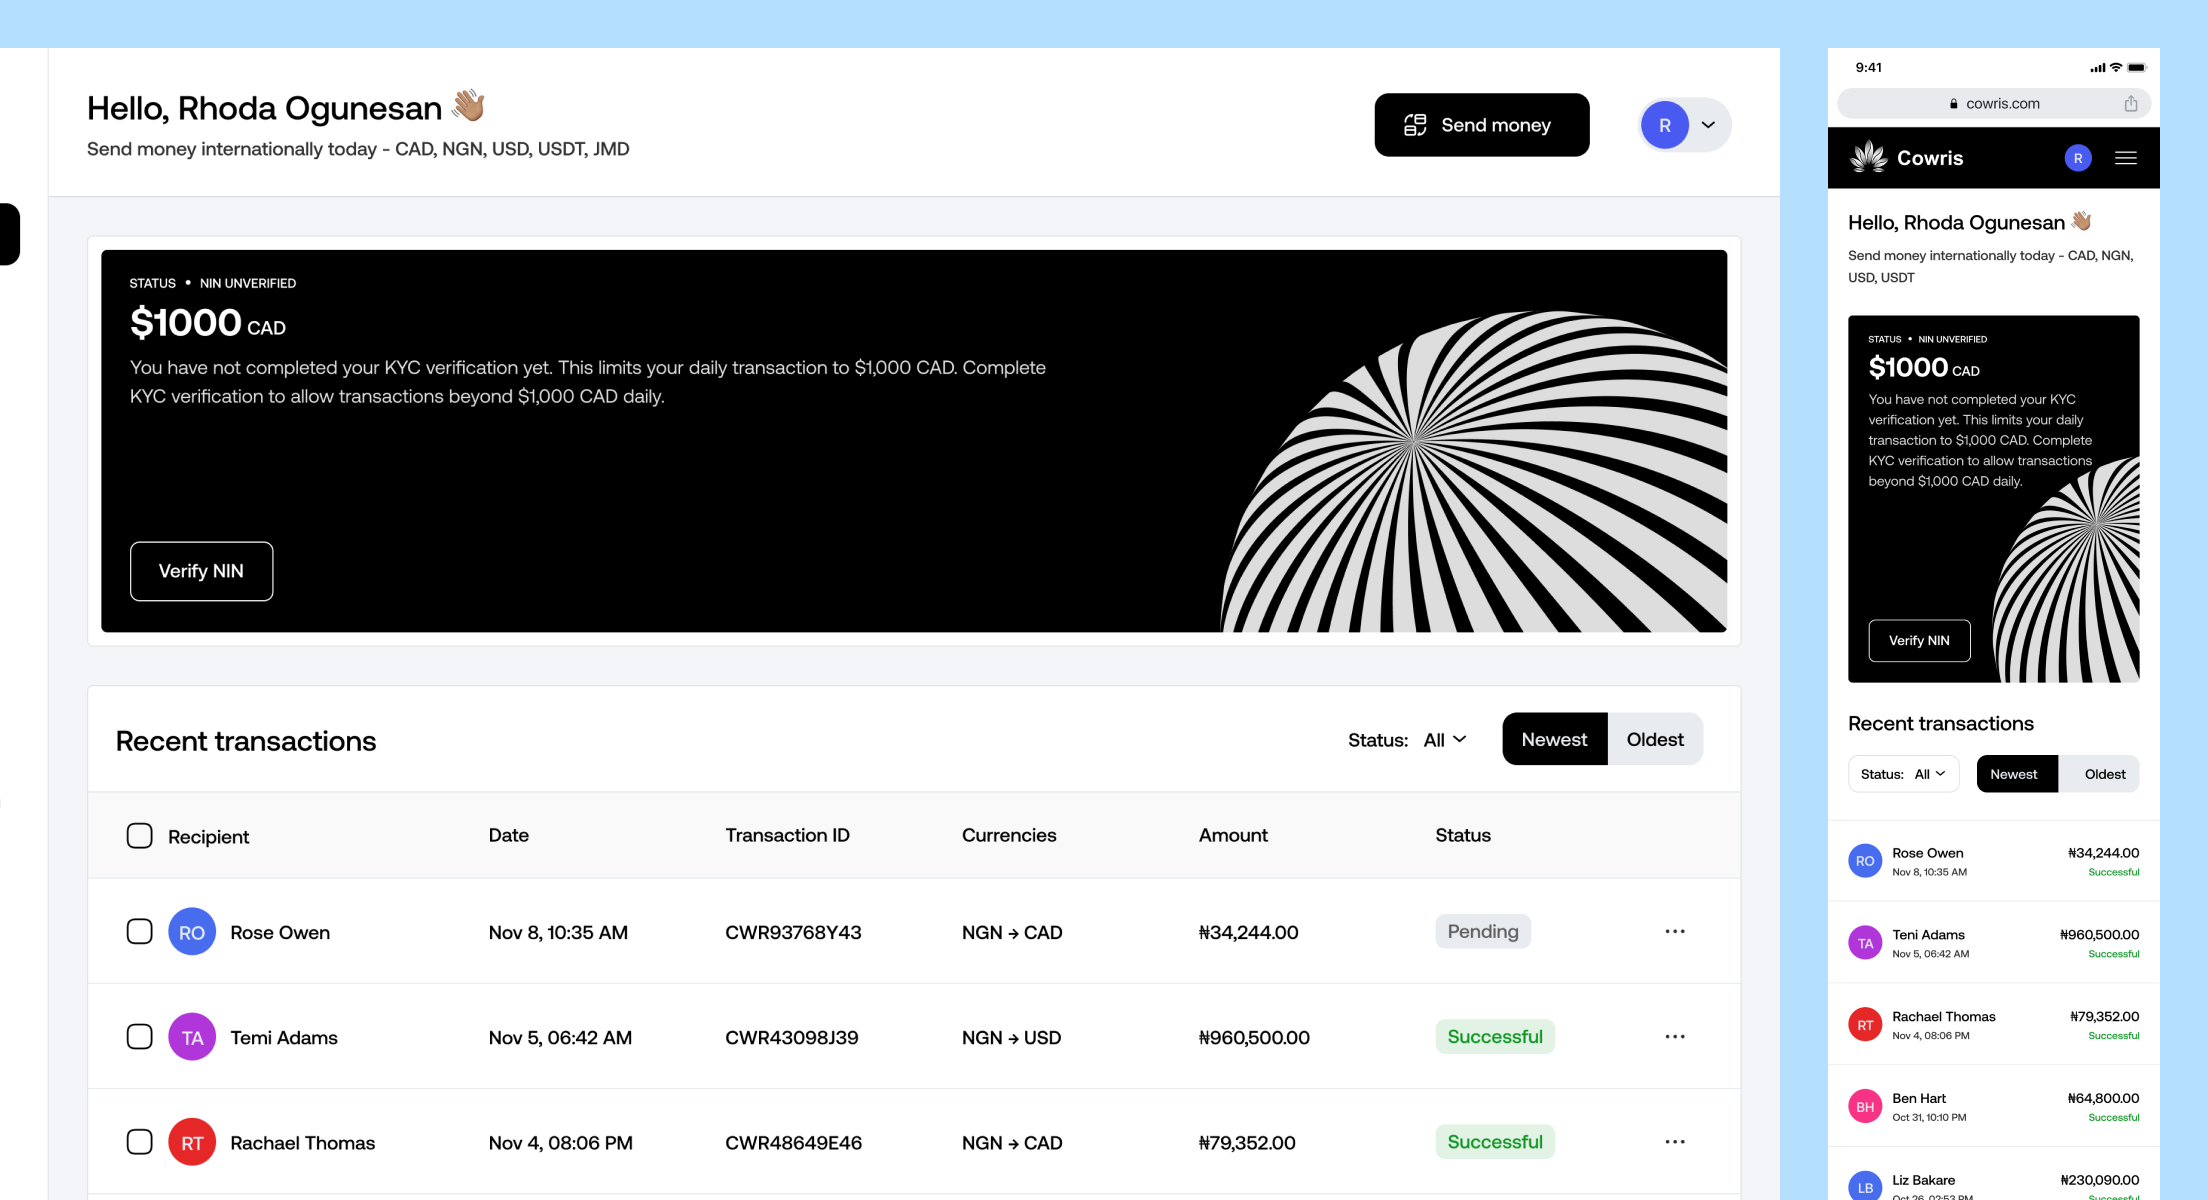Image resolution: width=2208 pixels, height=1200 pixels.
Task: Open the three-dot menu for Rose Owen
Action: pyautogui.click(x=1675, y=932)
